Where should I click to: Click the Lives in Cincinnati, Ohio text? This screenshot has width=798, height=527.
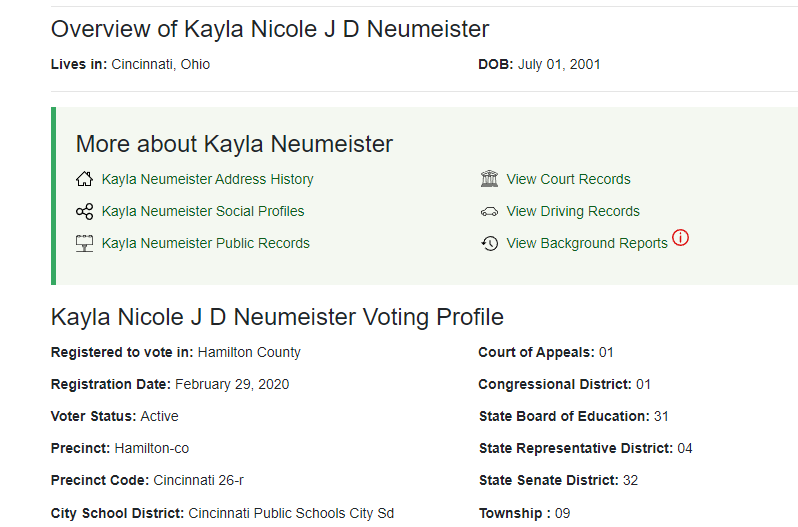(130, 64)
